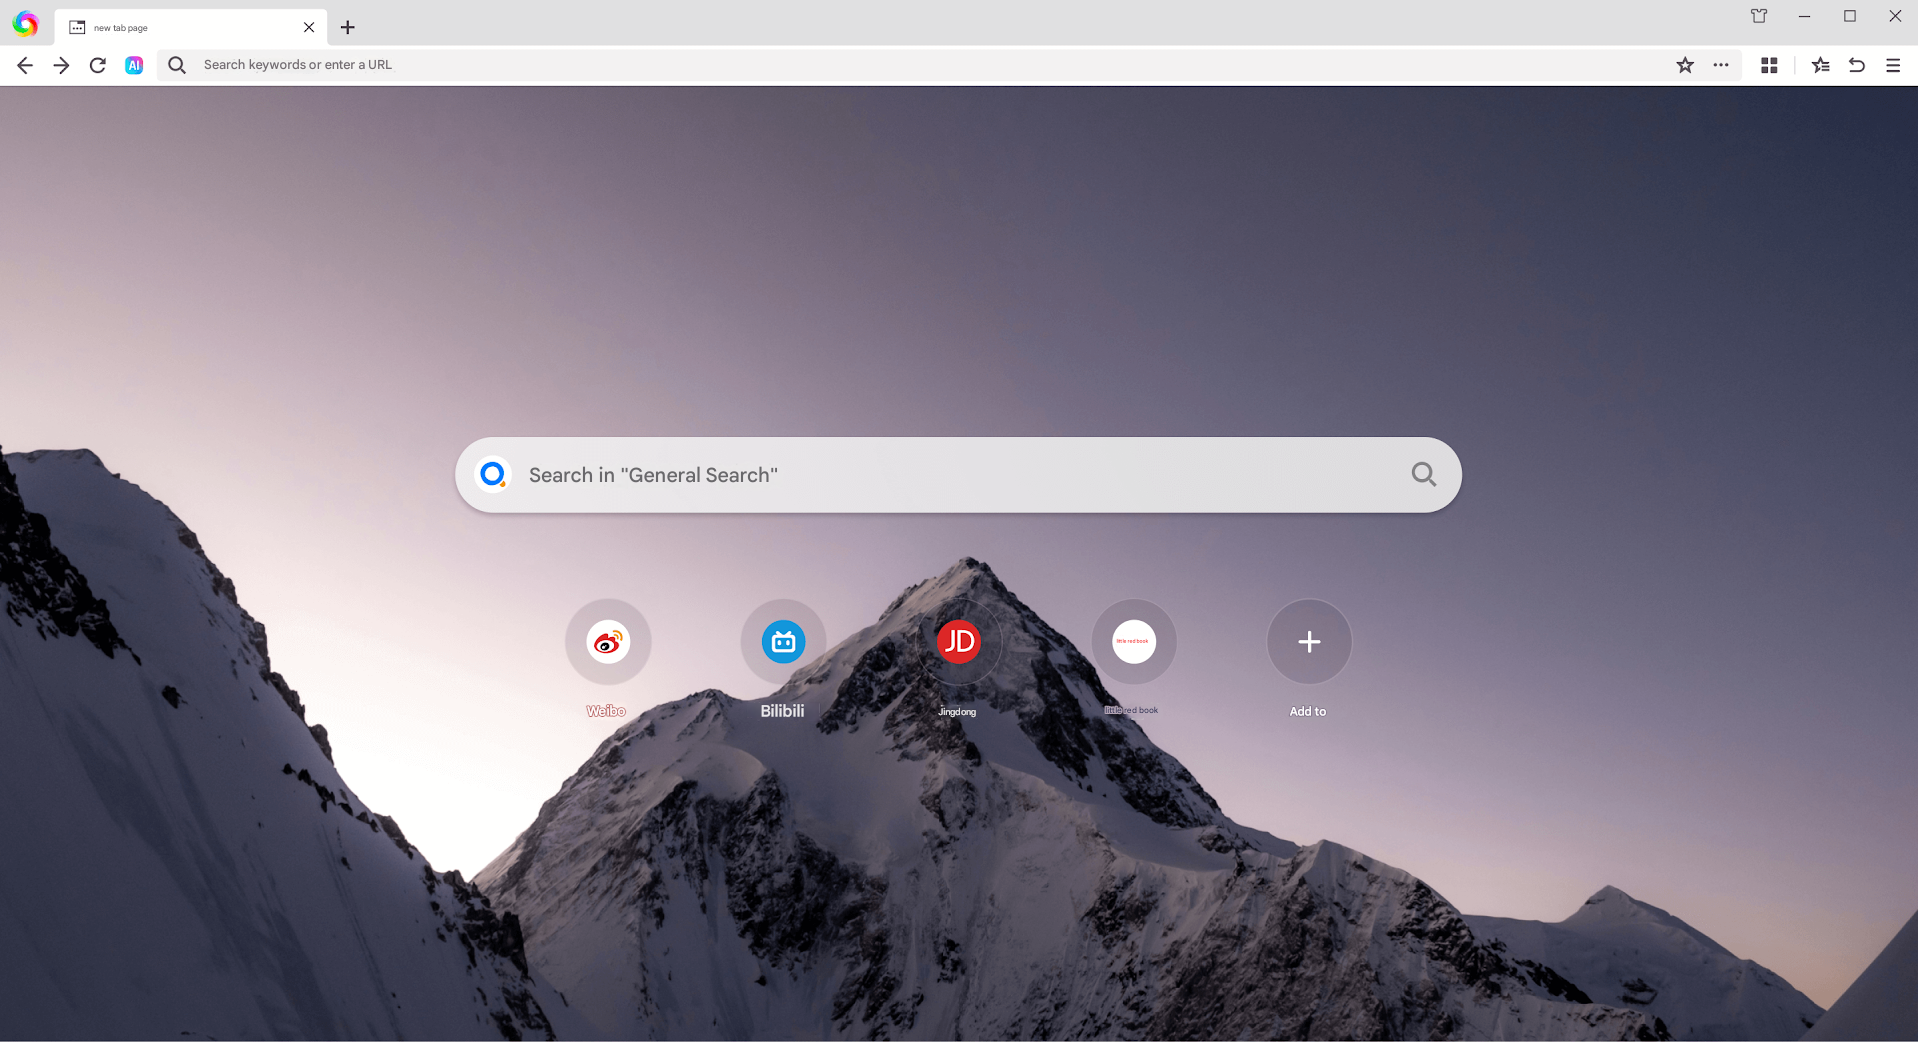Open the search engine selector in search box

[x=492, y=474]
